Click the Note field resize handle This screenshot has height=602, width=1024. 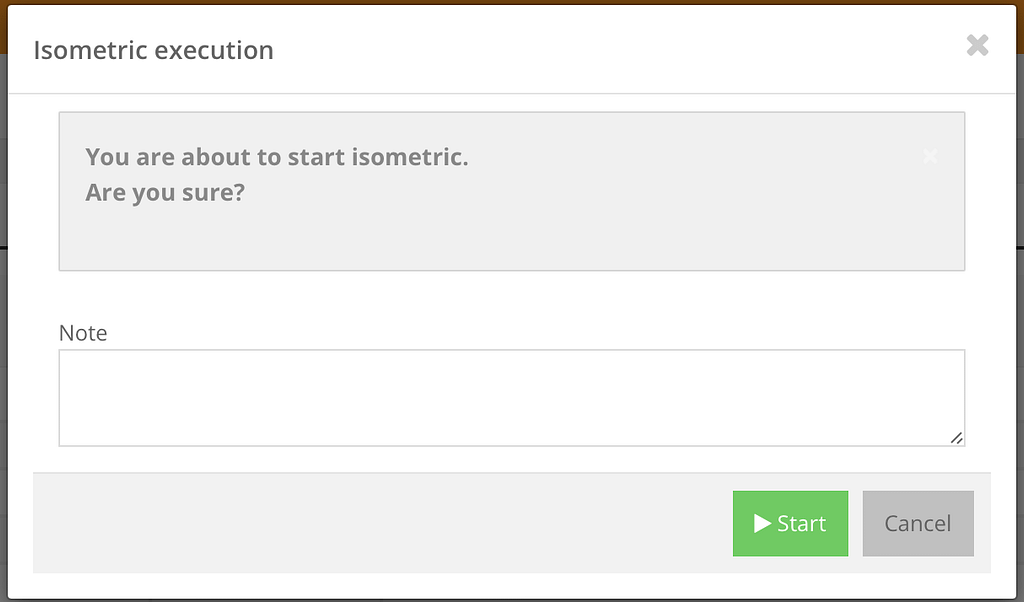point(956,438)
